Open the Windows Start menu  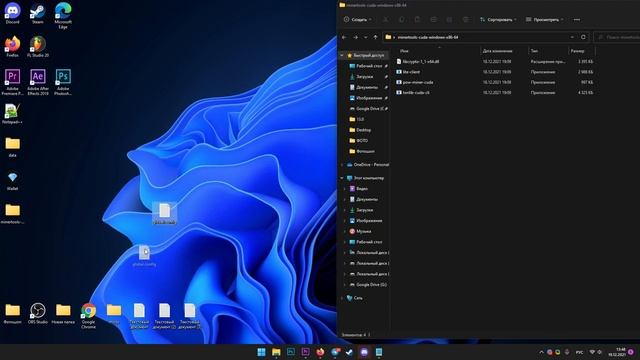(x=261, y=352)
